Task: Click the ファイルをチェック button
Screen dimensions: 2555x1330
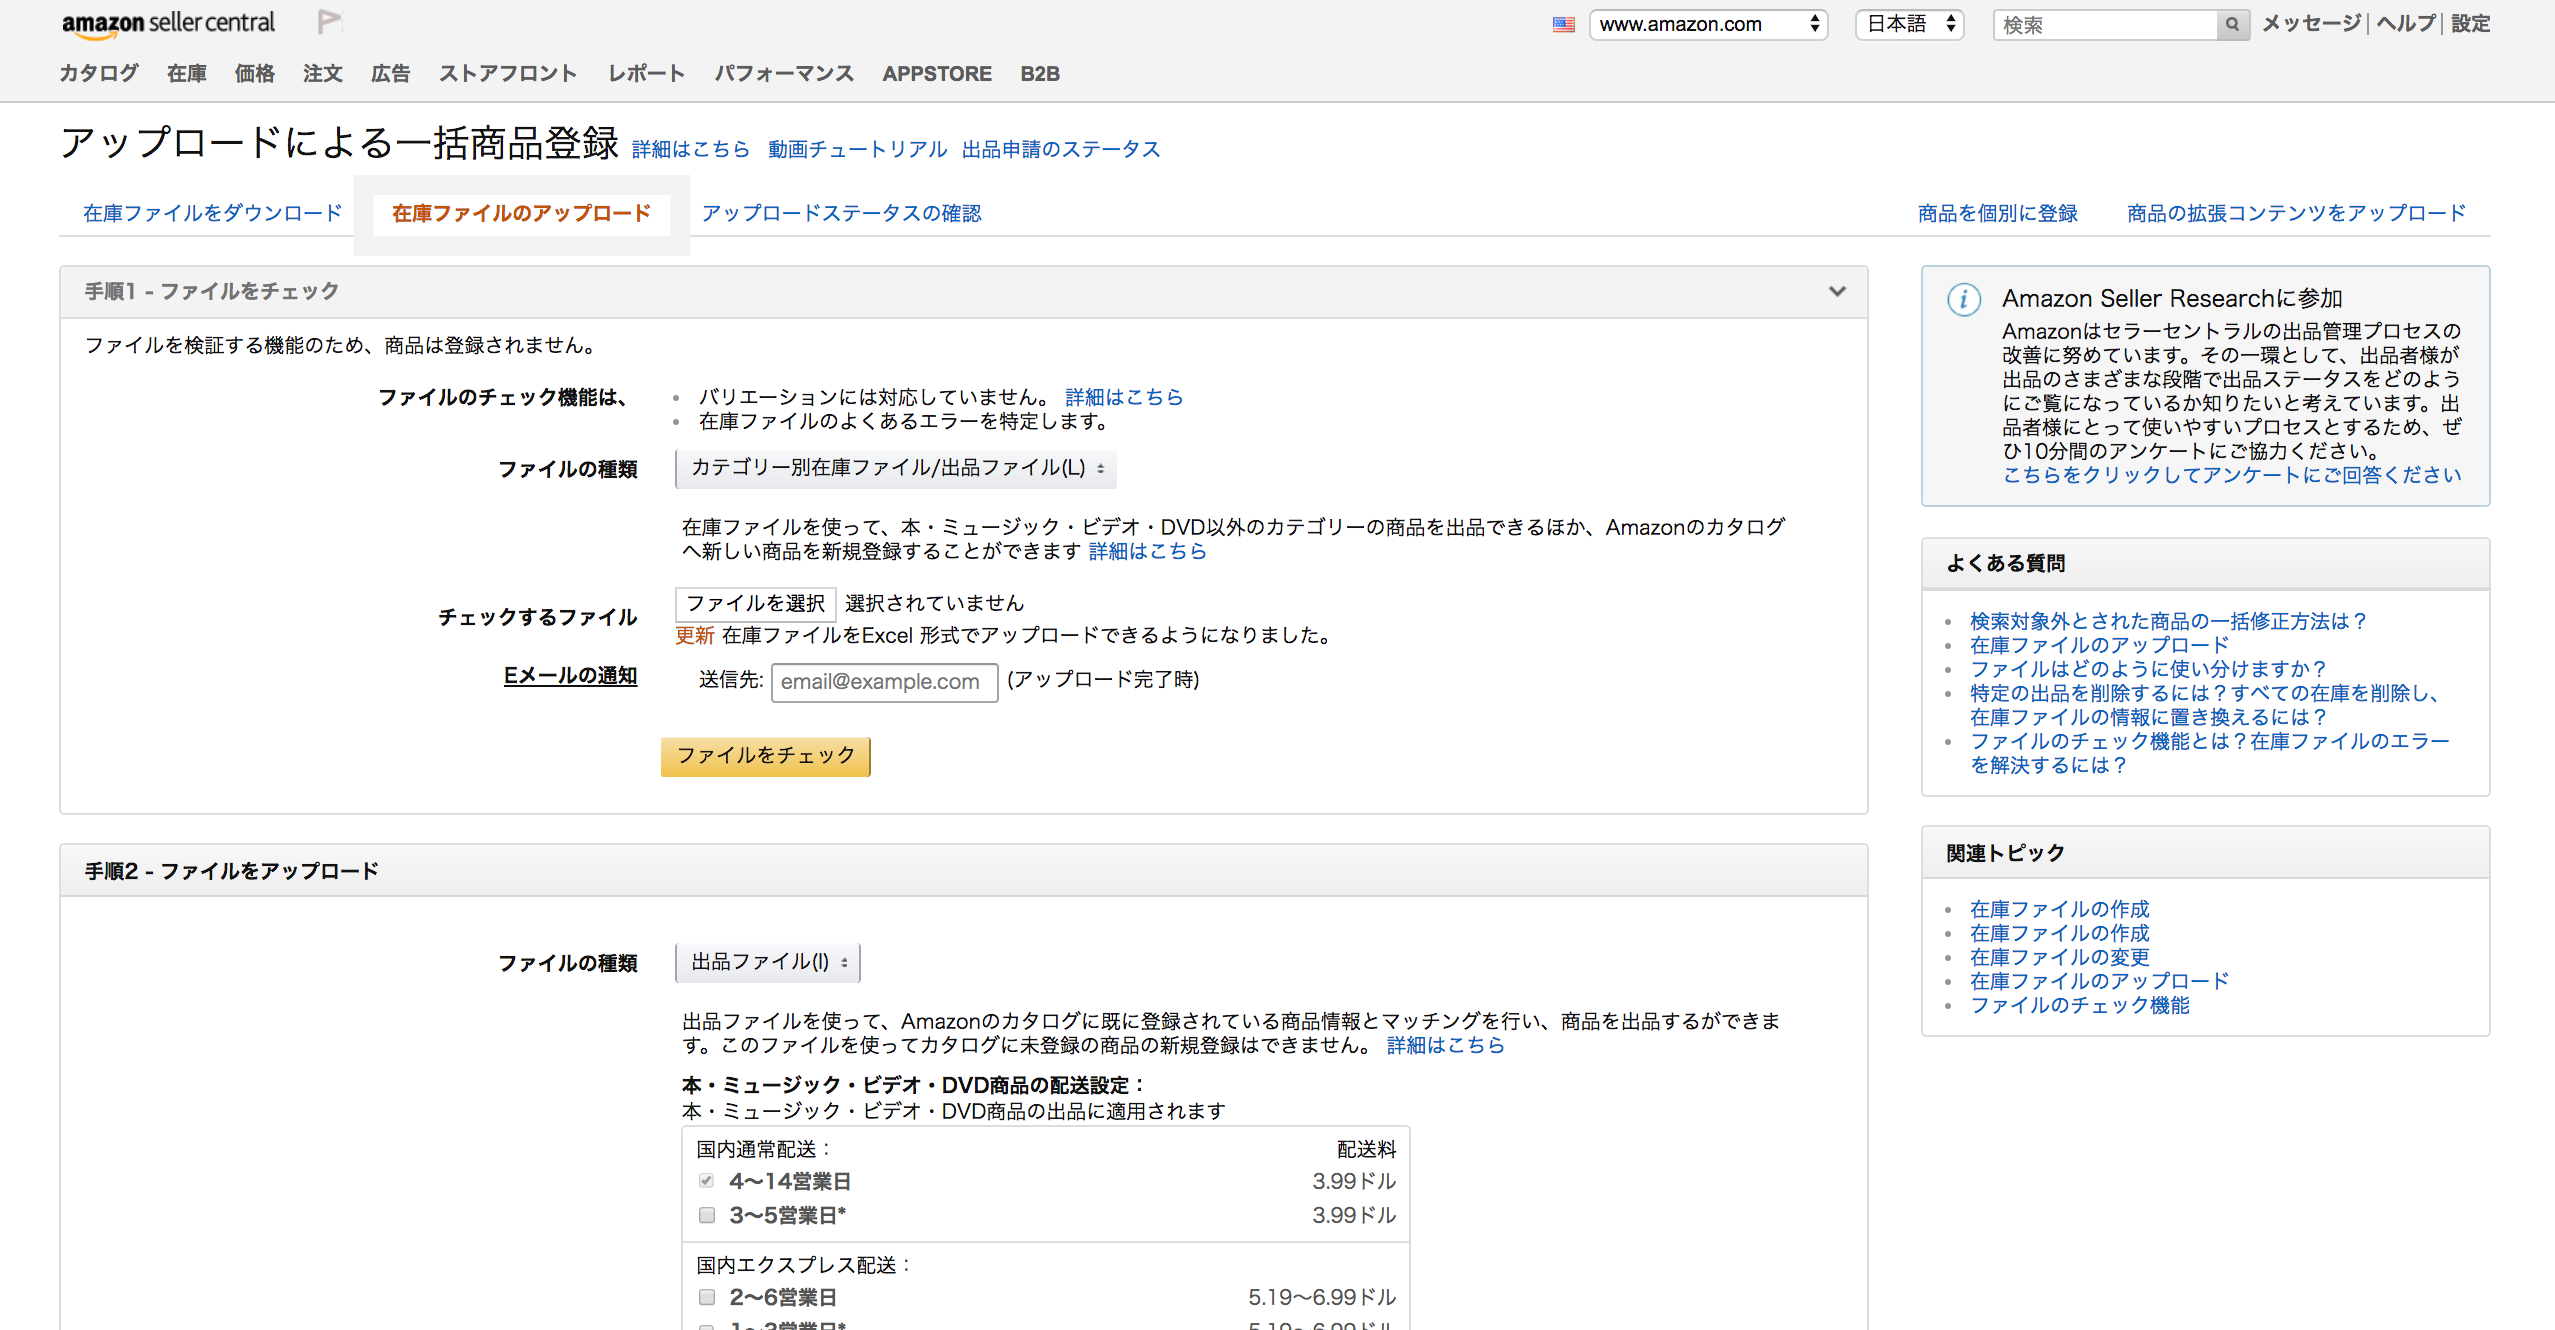Action: tap(766, 756)
